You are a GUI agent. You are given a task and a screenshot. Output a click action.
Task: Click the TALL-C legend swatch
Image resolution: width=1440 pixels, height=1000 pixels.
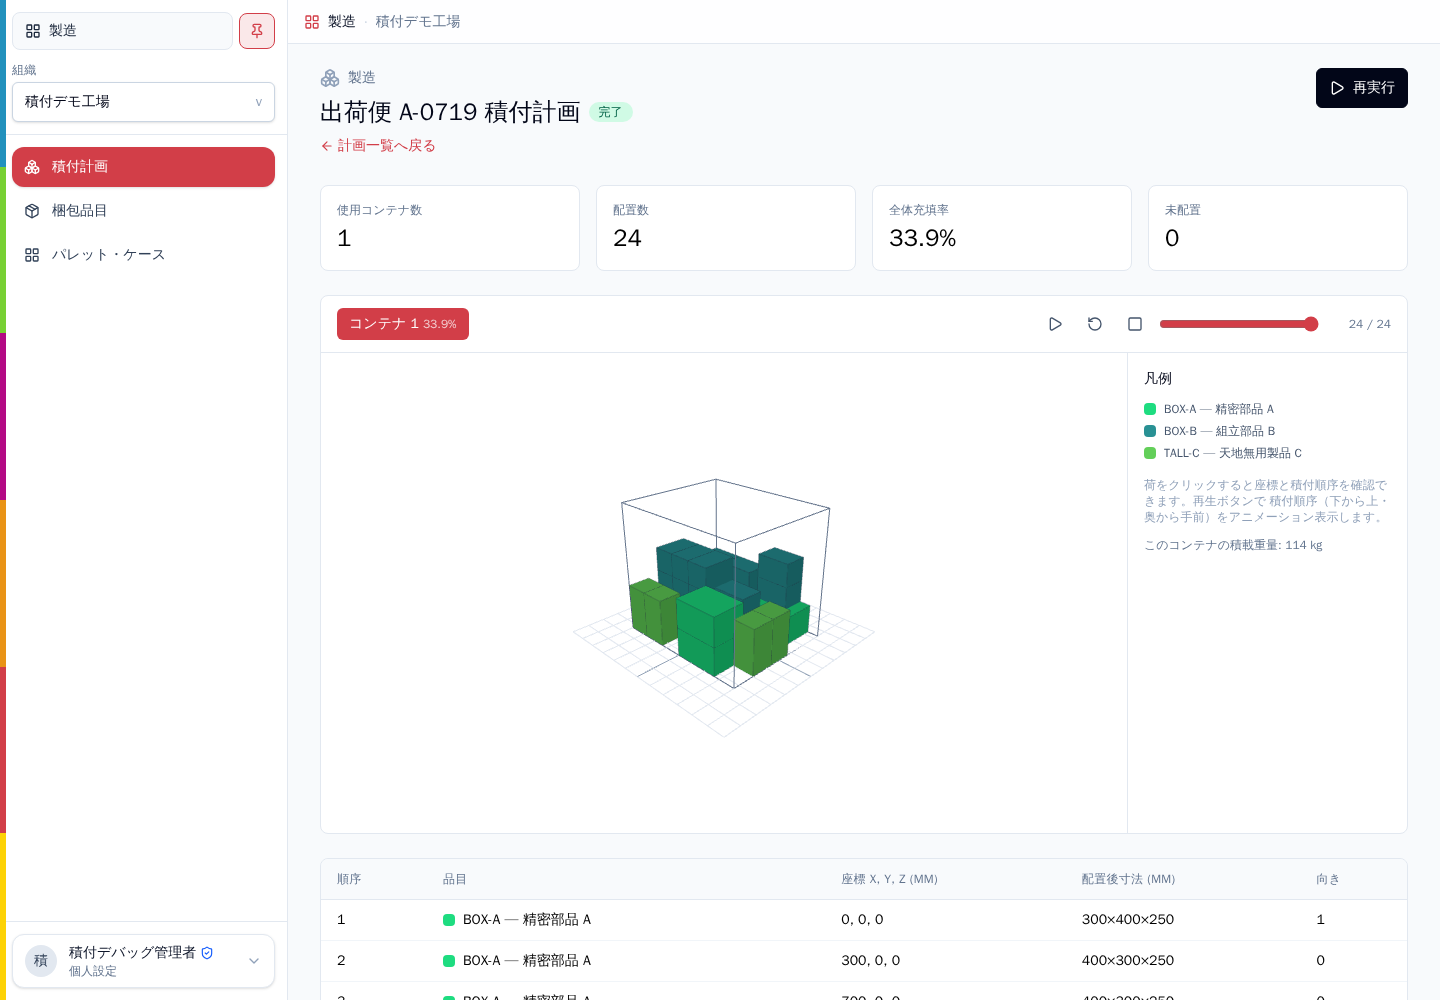[1150, 453]
